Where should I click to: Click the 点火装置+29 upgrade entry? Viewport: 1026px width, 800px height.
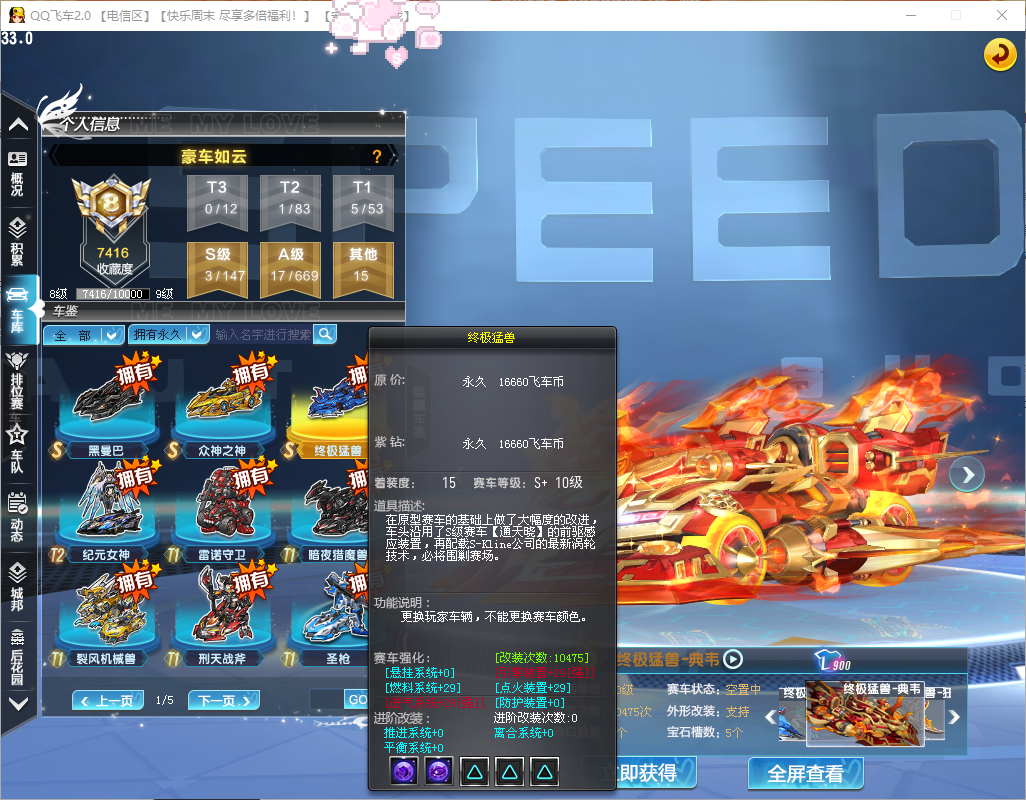coord(533,687)
